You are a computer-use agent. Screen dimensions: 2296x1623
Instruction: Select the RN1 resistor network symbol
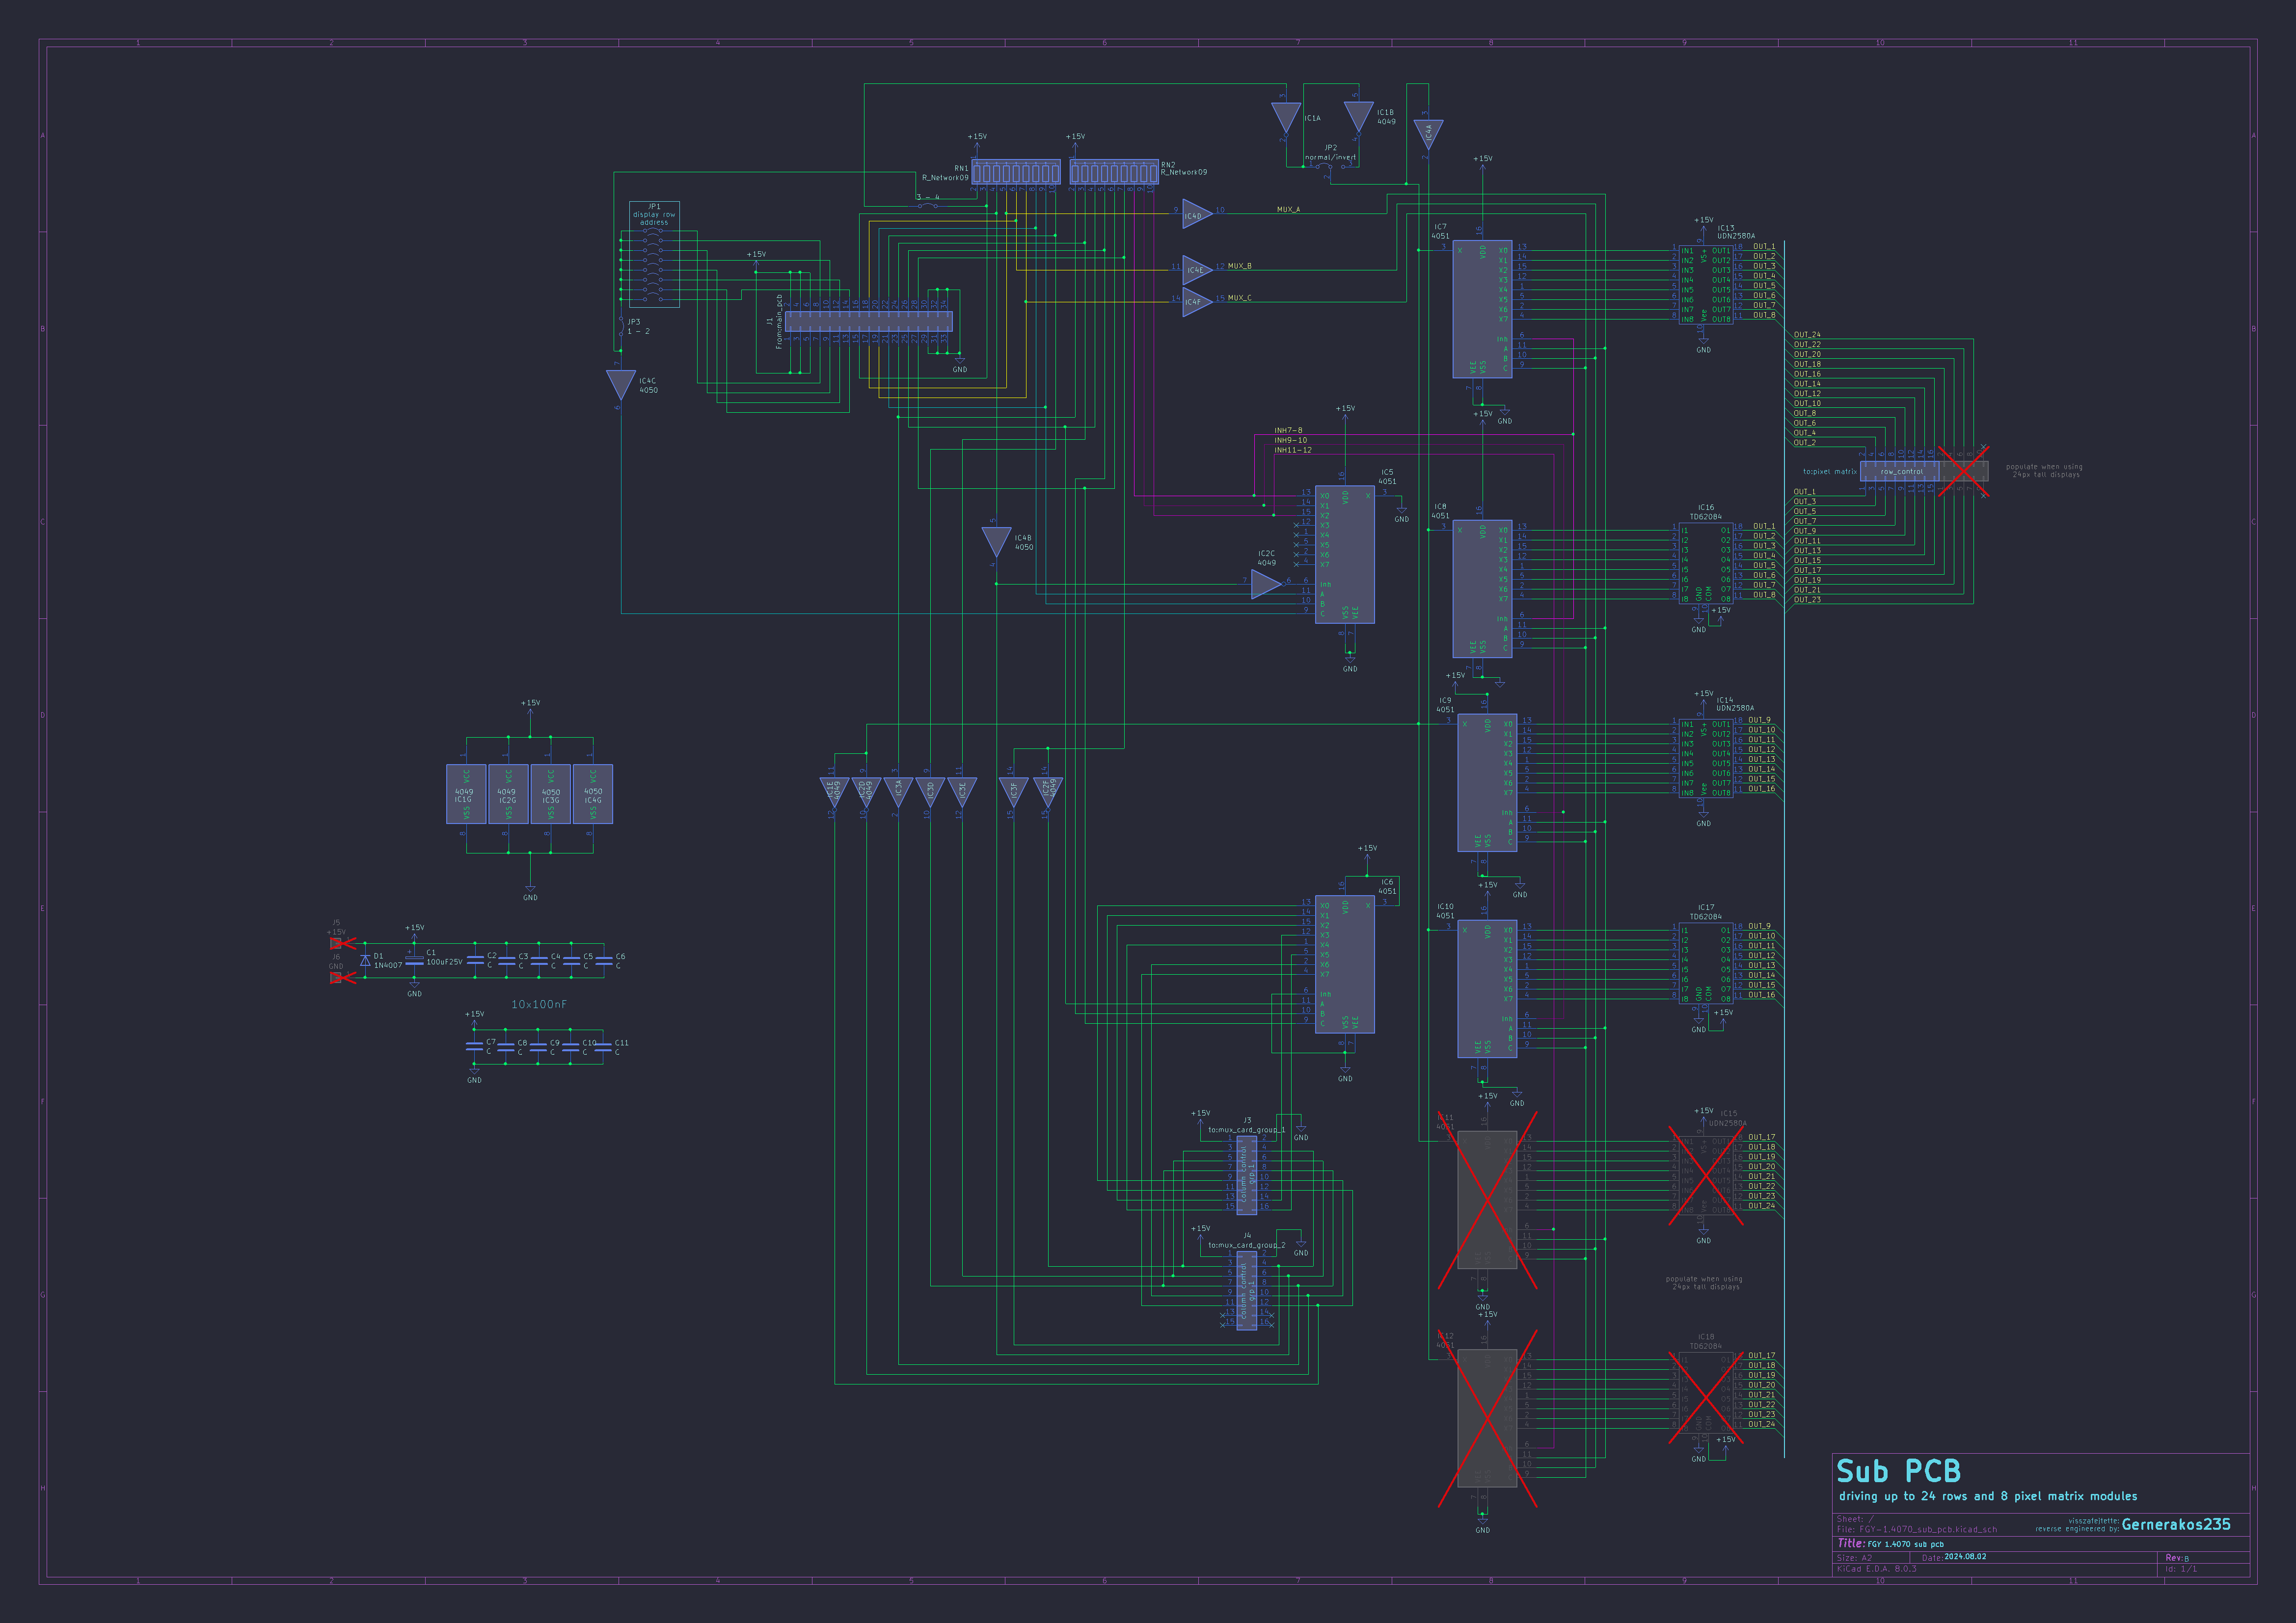click(1016, 172)
